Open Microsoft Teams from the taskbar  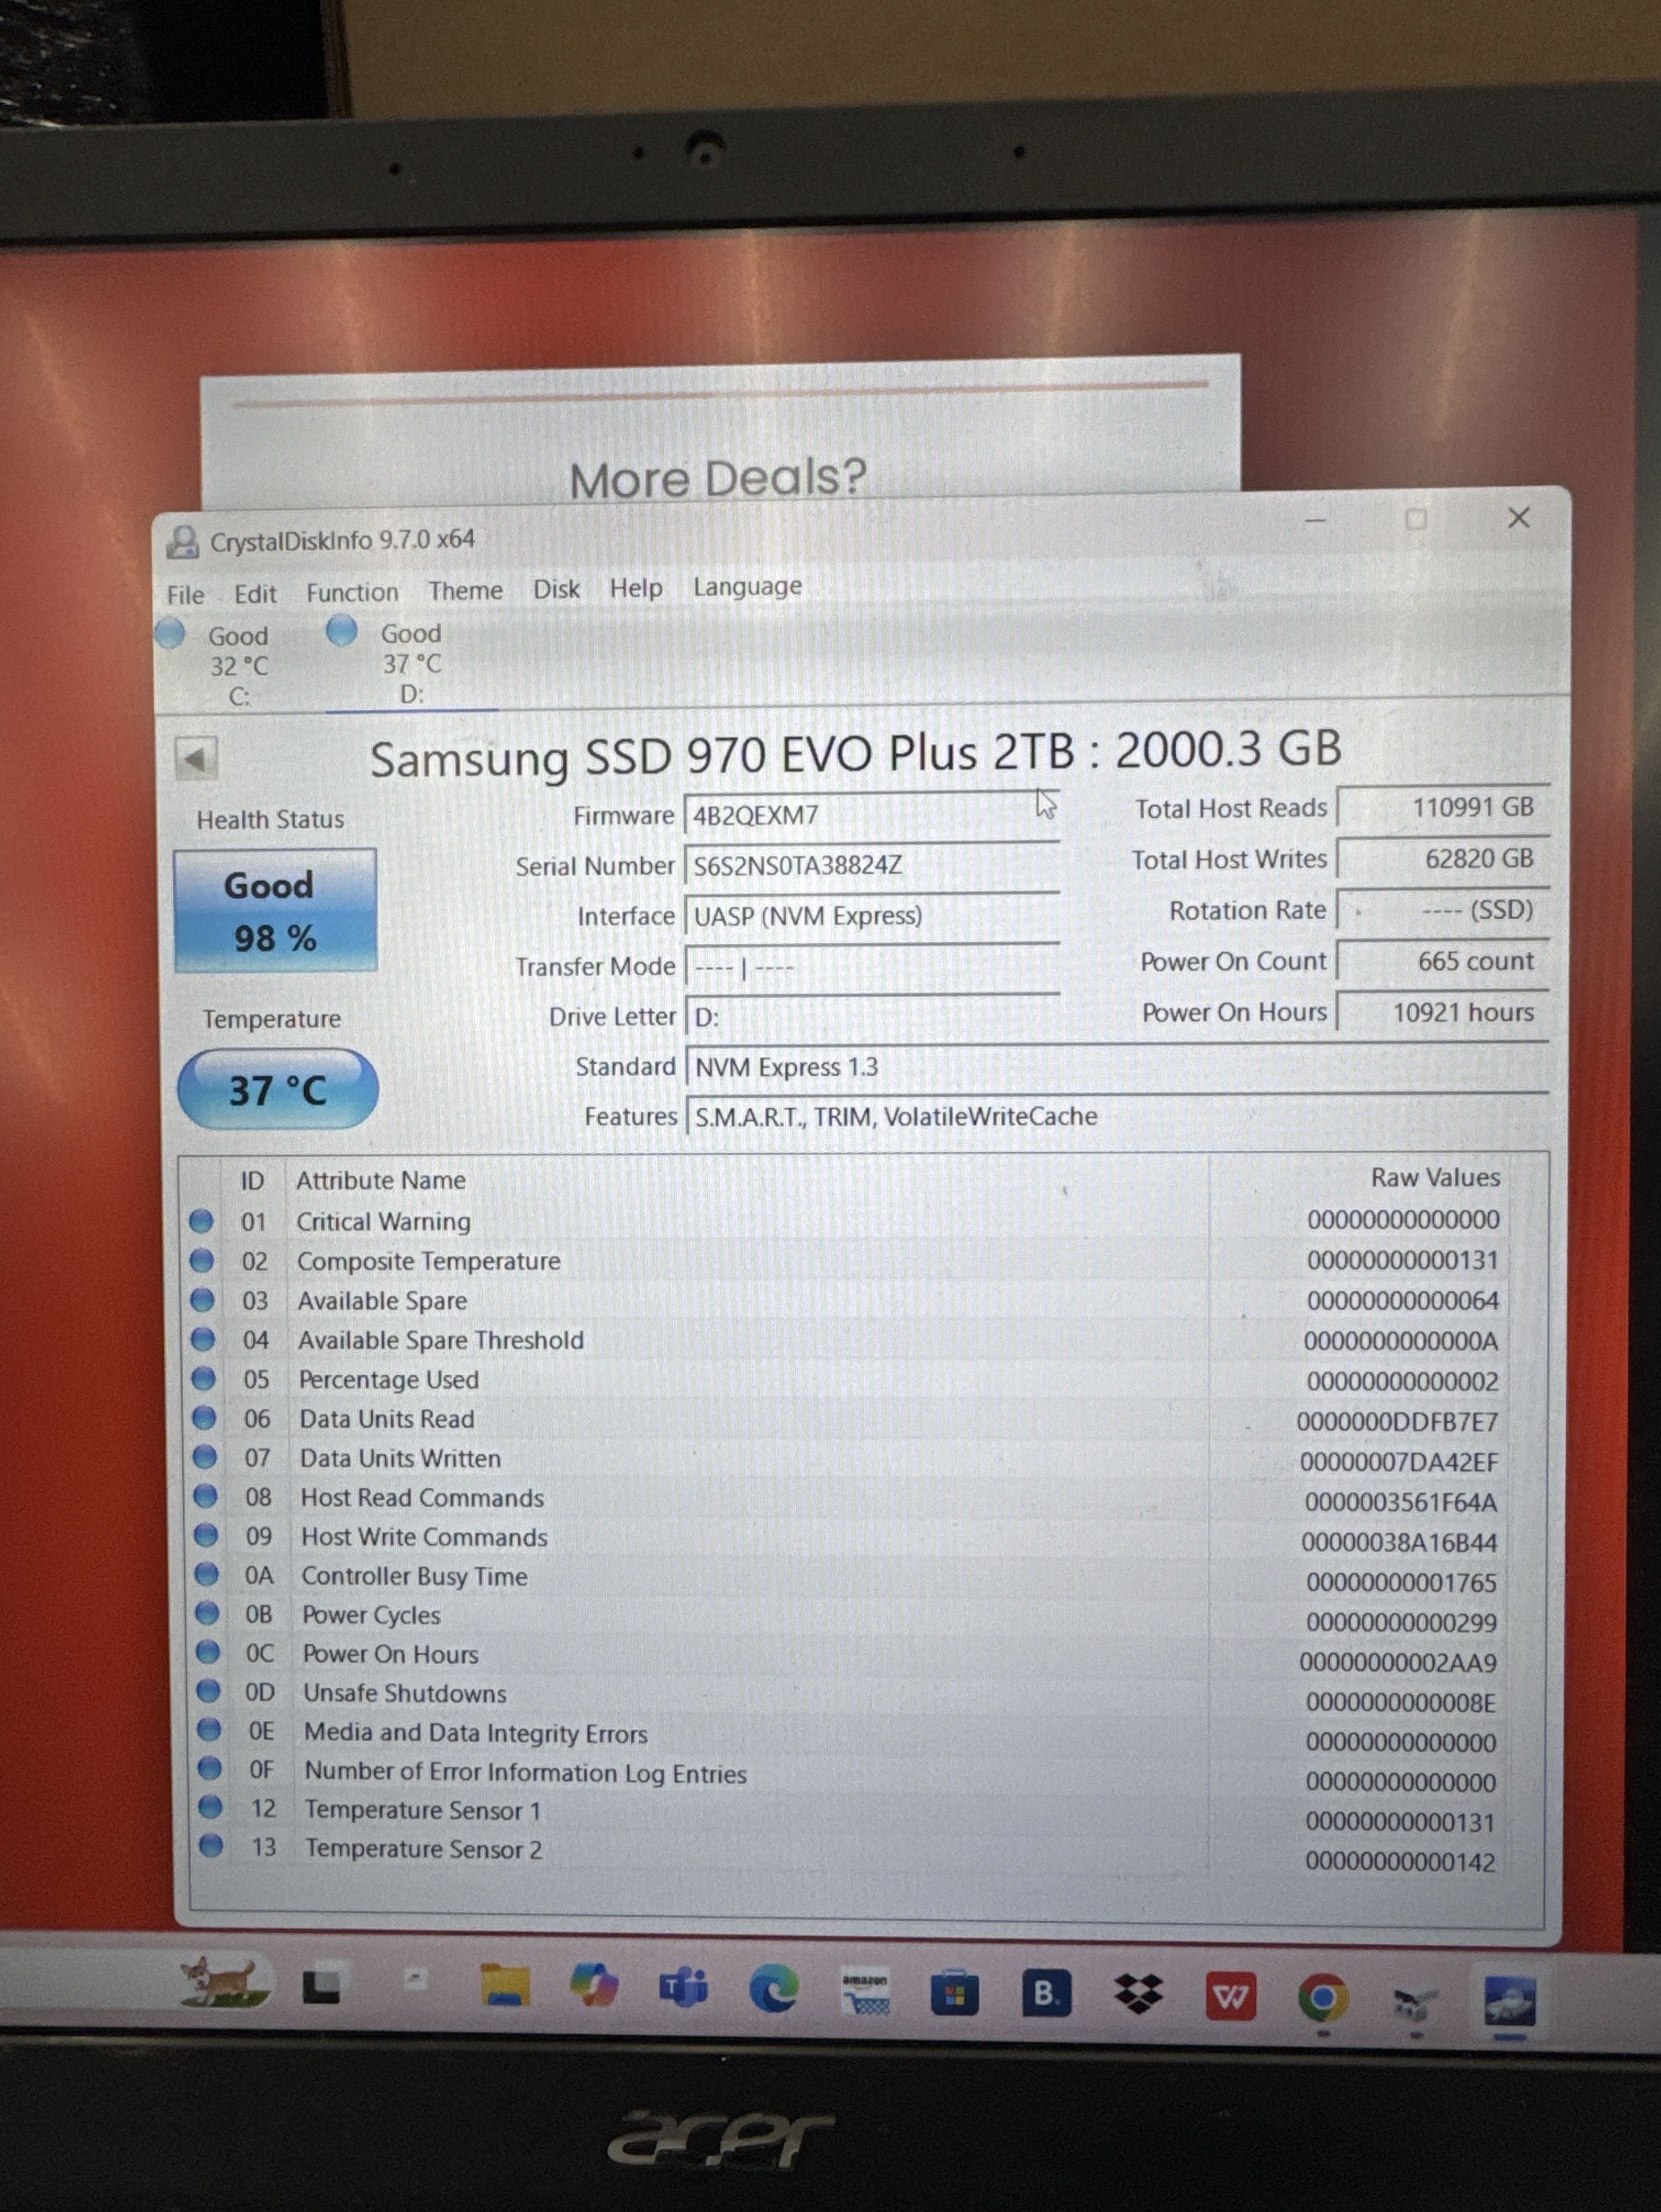[684, 1987]
